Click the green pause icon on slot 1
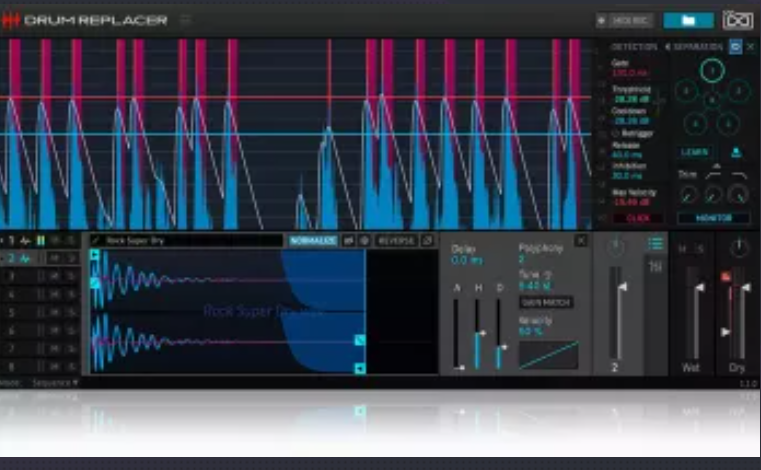Viewport: 761px width, 470px height. (x=41, y=241)
